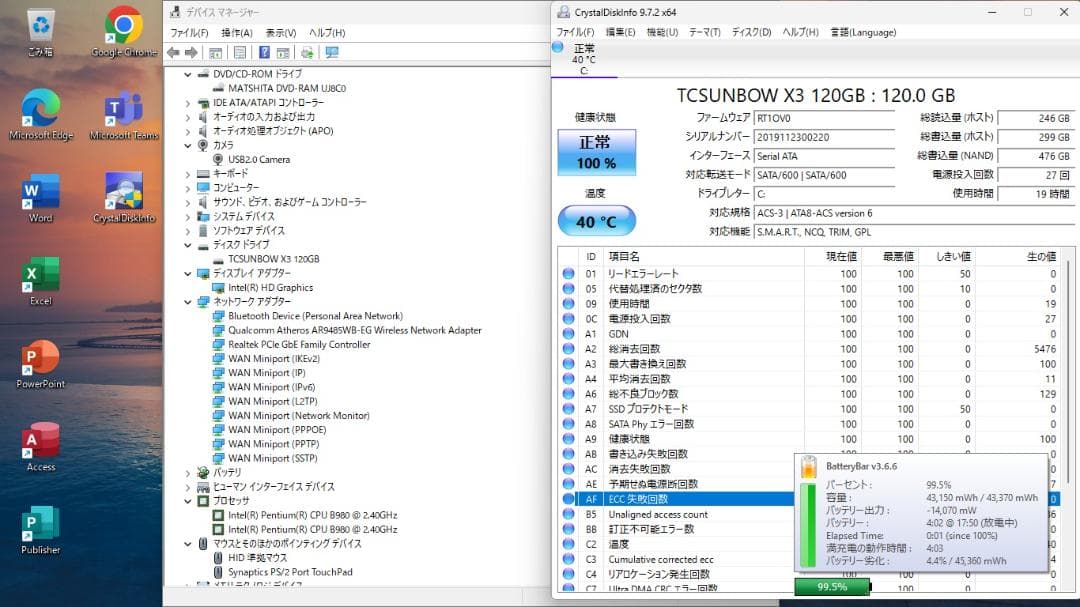This screenshot has width=1080, height=607.
Task: Click the 表示(V) menu in Device Manager
Action: click(x=280, y=31)
